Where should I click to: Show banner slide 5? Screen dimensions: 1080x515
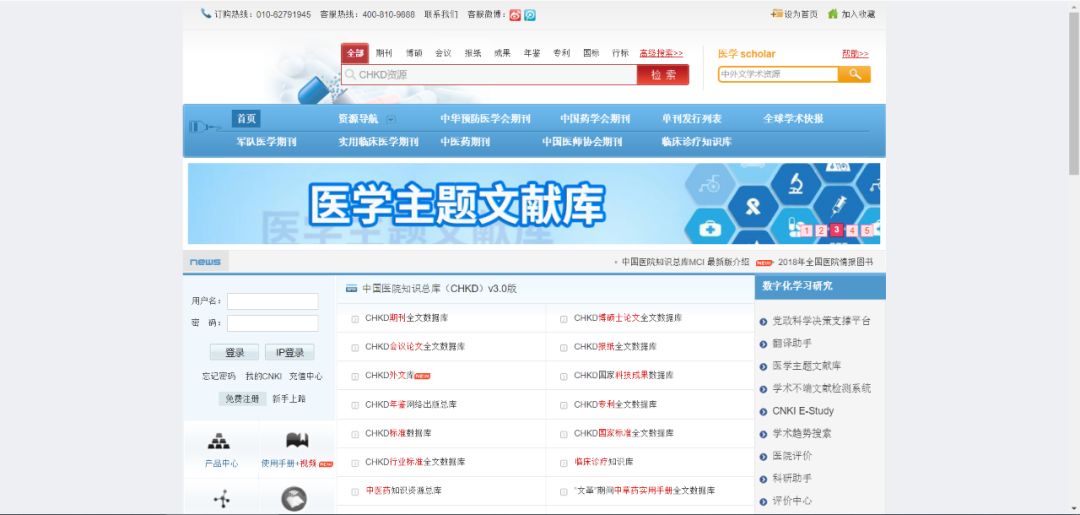(866, 231)
